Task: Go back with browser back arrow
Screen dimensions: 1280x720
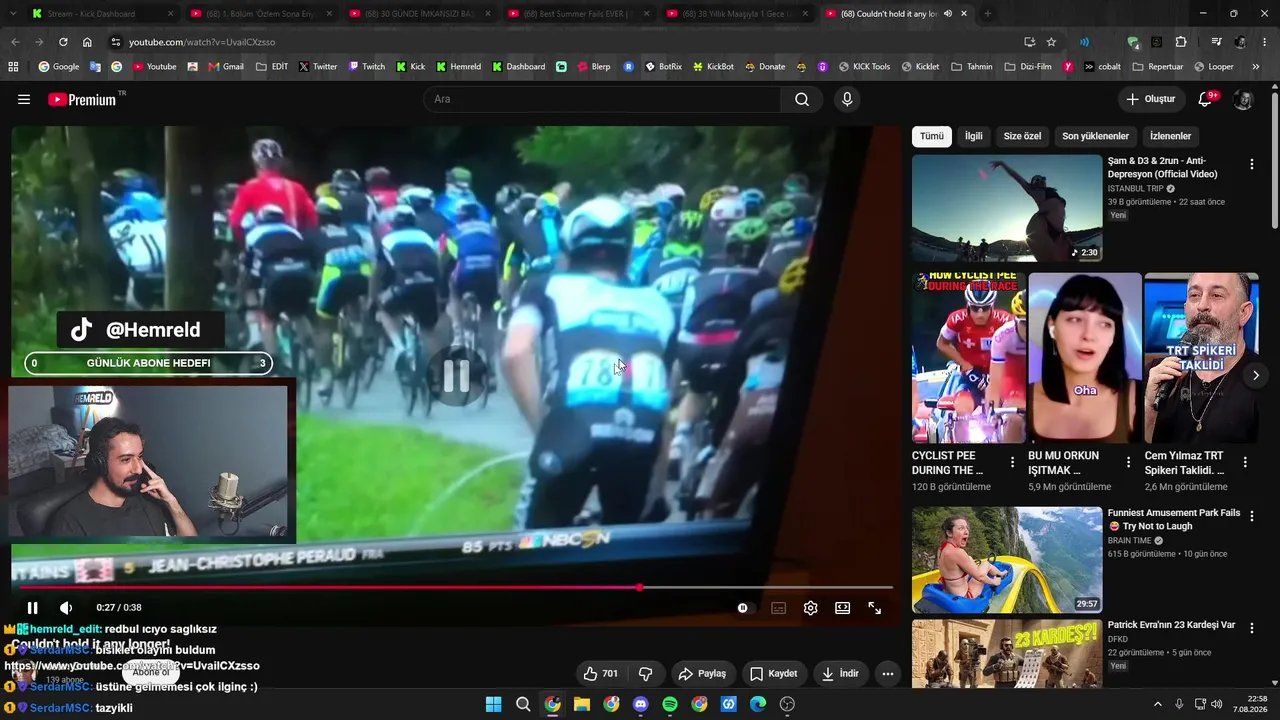Action: pos(15,42)
